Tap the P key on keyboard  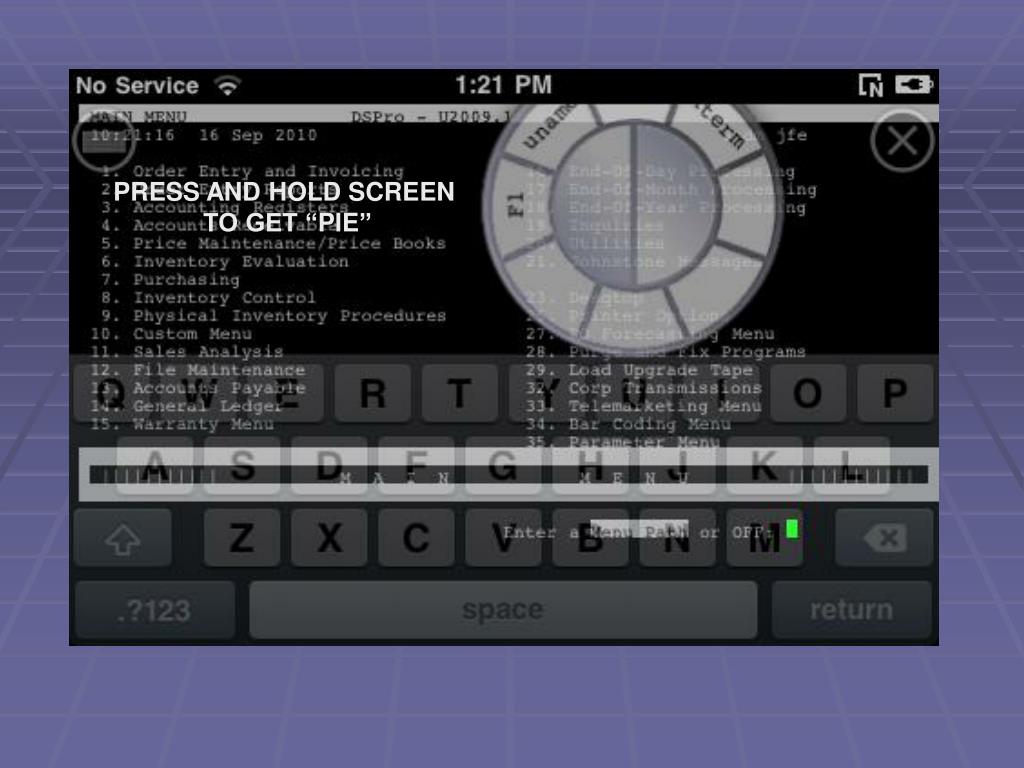click(895, 394)
